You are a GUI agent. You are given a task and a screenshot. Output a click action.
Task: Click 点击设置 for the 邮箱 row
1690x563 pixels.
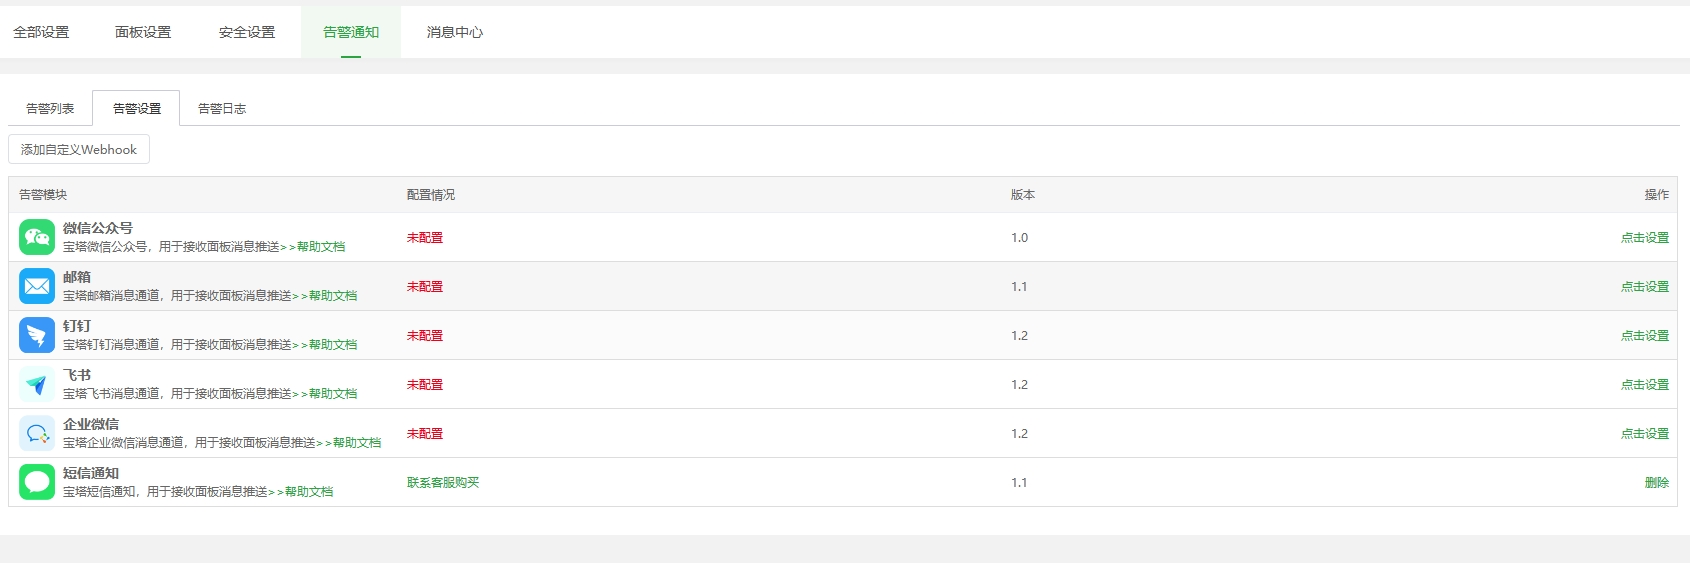pos(1645,286)
